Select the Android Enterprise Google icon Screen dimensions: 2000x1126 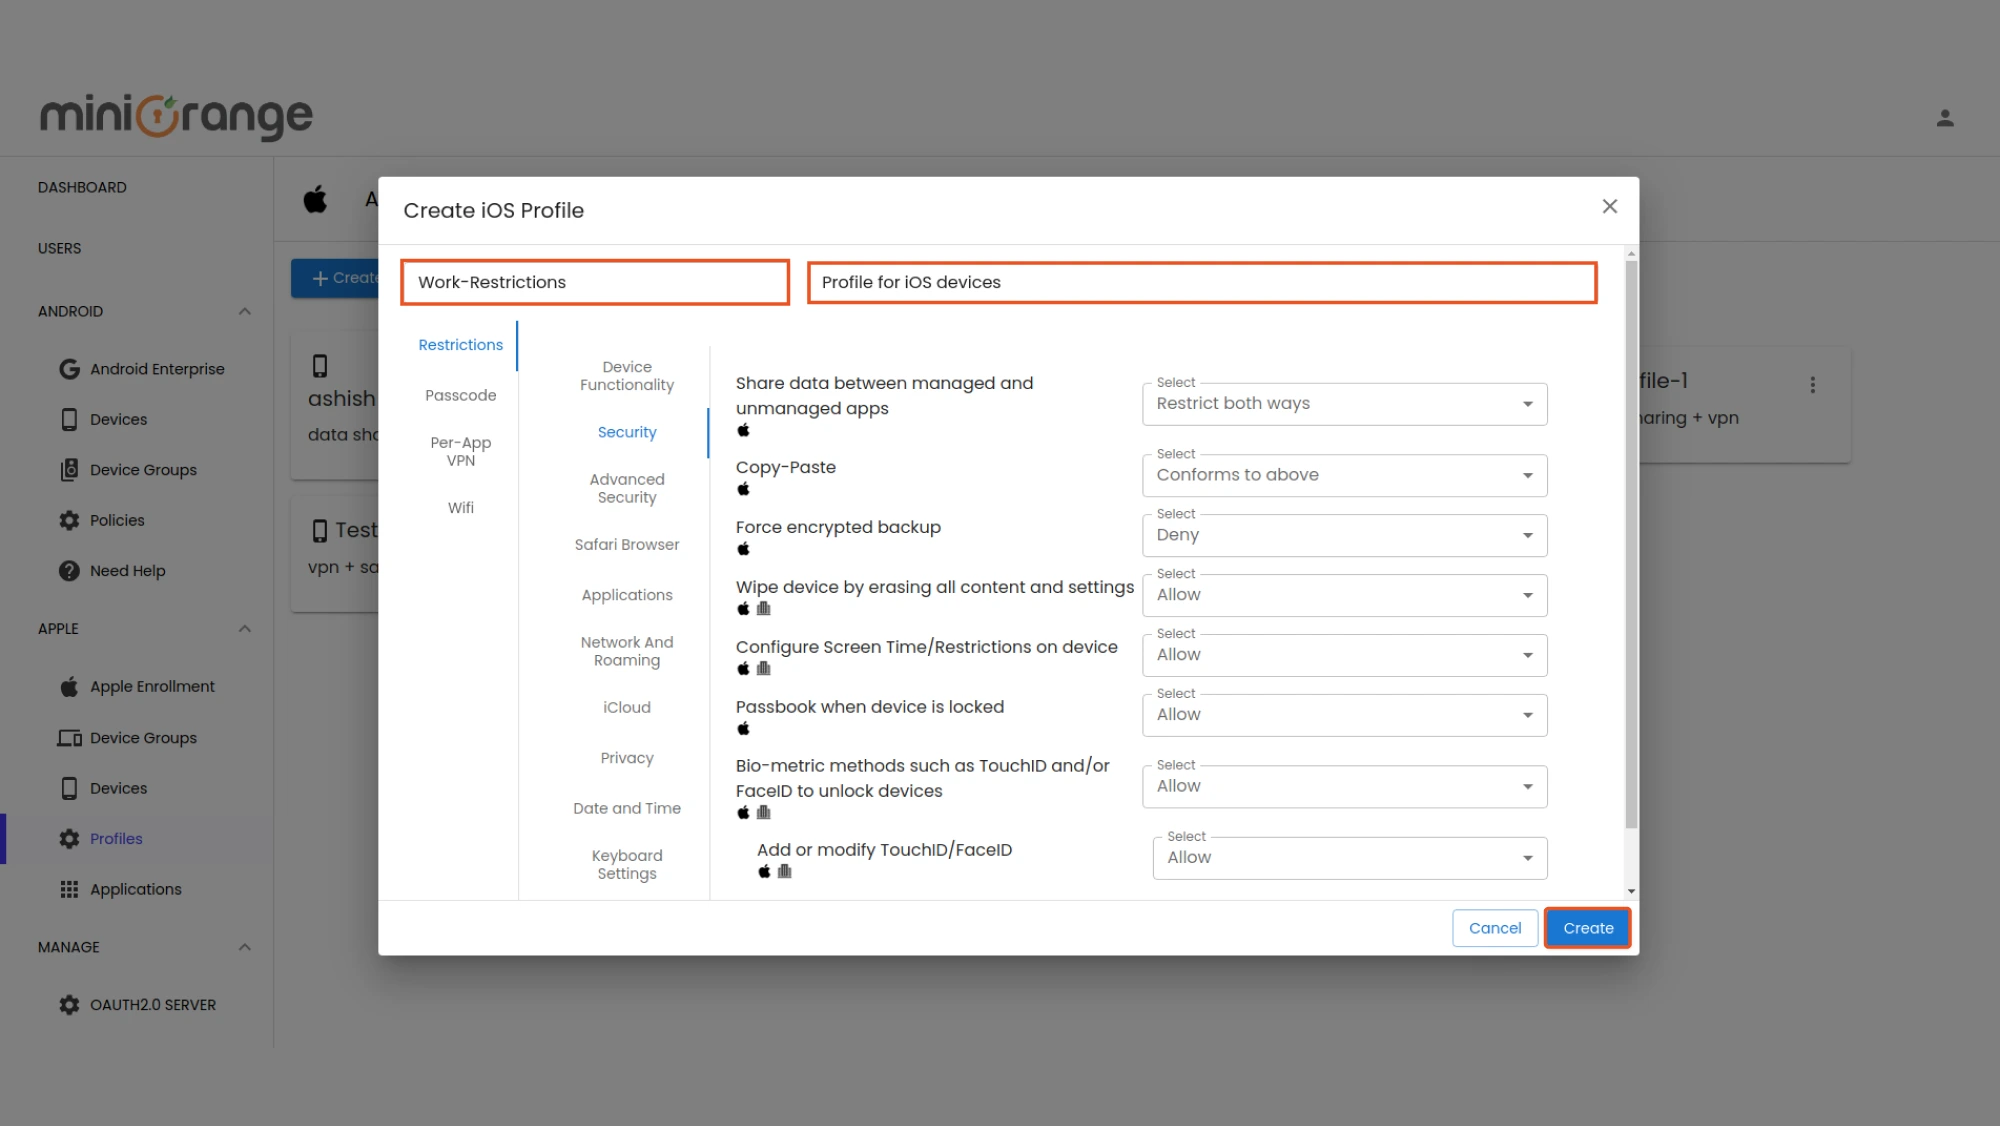pyautogui.click(x=68, y=368)
